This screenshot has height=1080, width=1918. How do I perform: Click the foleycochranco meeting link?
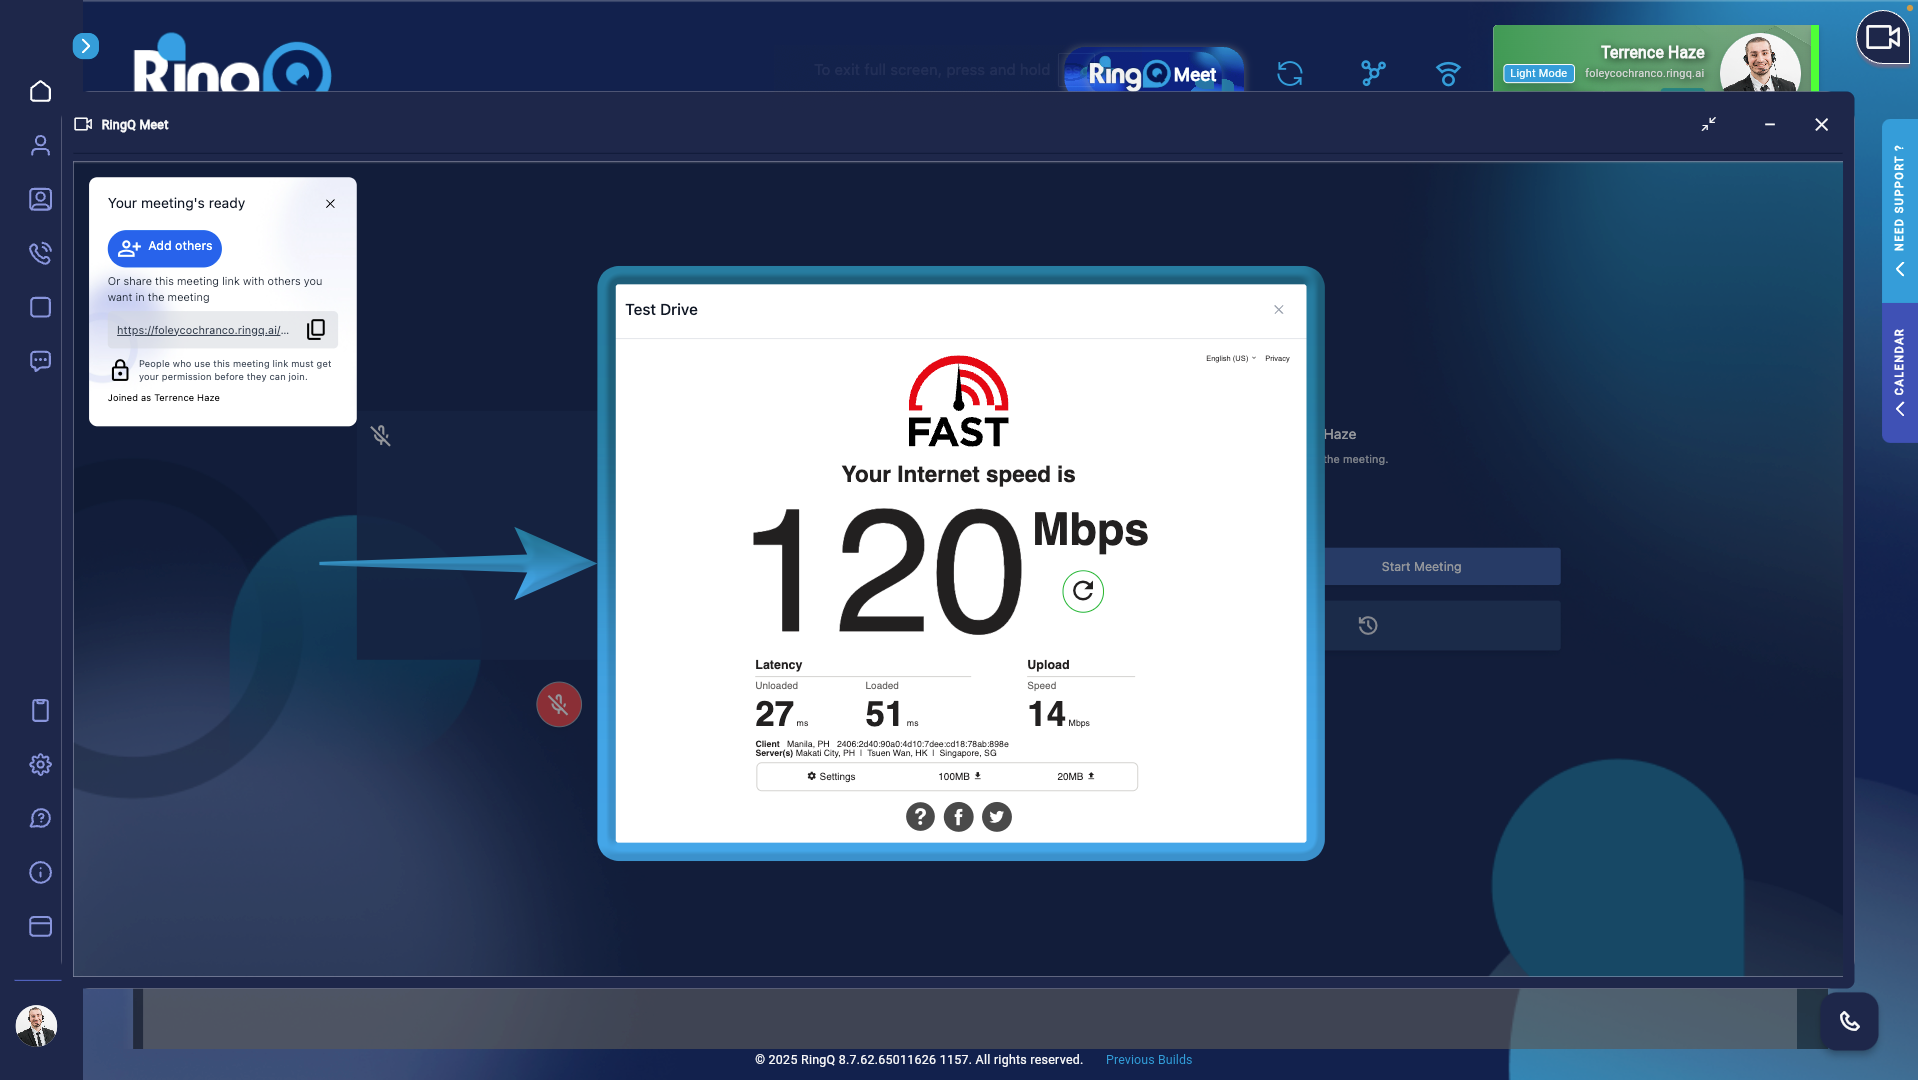[x=203, y=331]
